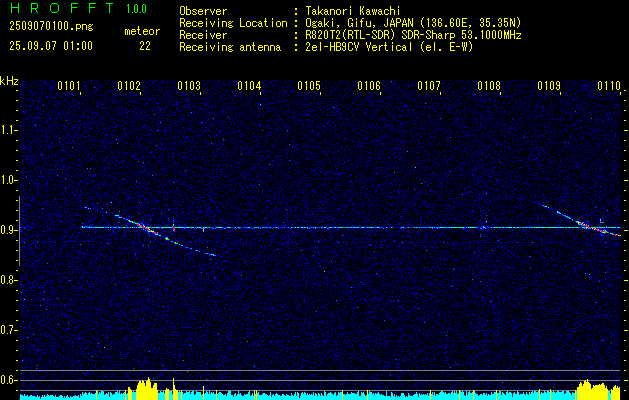The width and height of the screenshot is (629, 400).
Task: Click the 0102 time marker
Action: coord(129,85)
